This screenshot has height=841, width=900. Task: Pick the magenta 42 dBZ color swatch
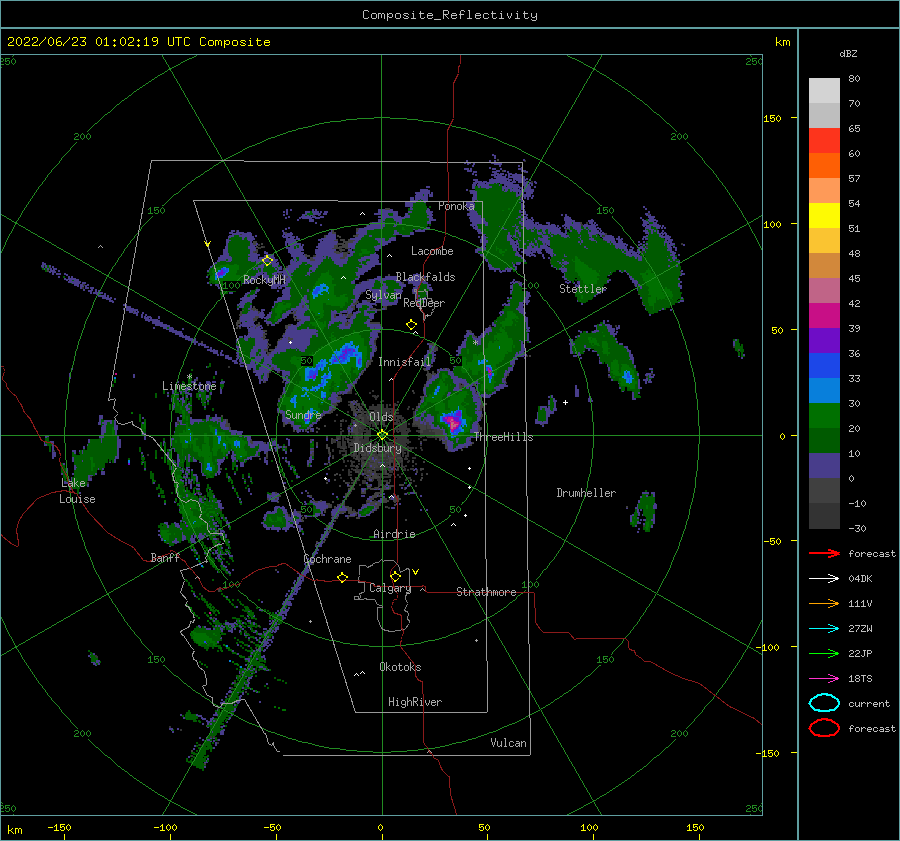point(824,315)
